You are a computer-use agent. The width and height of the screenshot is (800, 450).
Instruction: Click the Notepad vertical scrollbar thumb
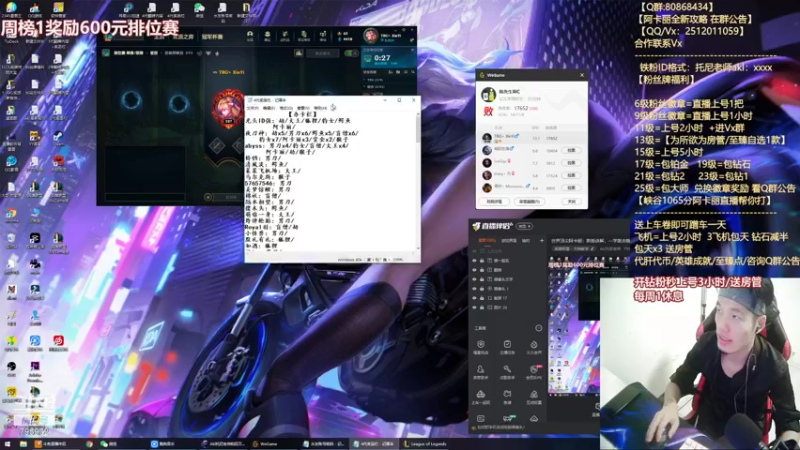418,130
